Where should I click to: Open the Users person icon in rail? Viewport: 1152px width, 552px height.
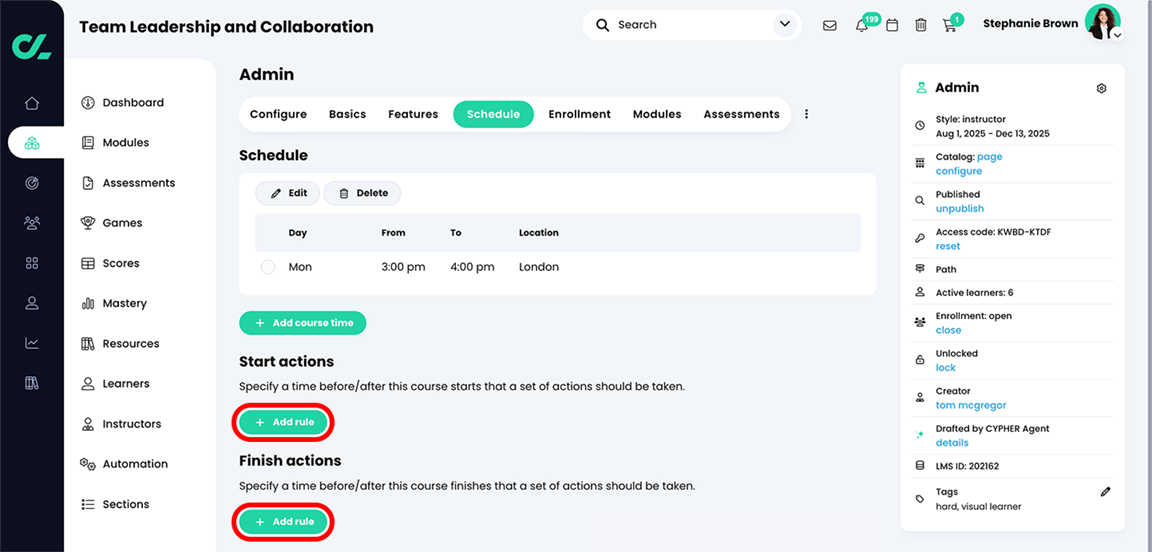click(32, 303)
